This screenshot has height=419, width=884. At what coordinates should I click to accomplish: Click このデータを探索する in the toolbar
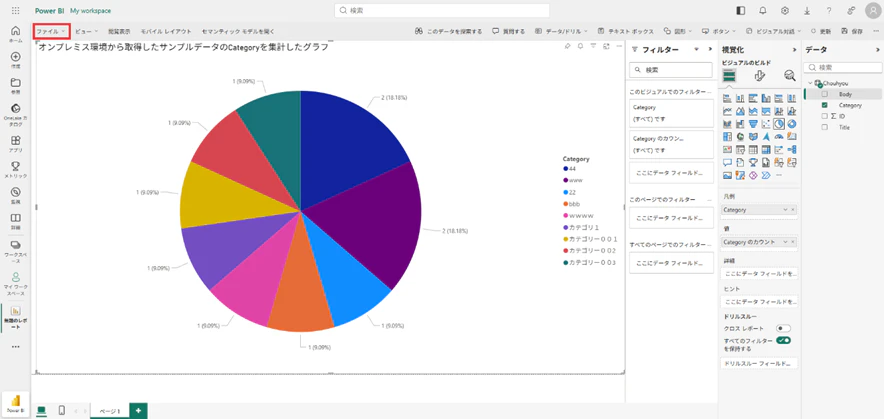[449, 32]
